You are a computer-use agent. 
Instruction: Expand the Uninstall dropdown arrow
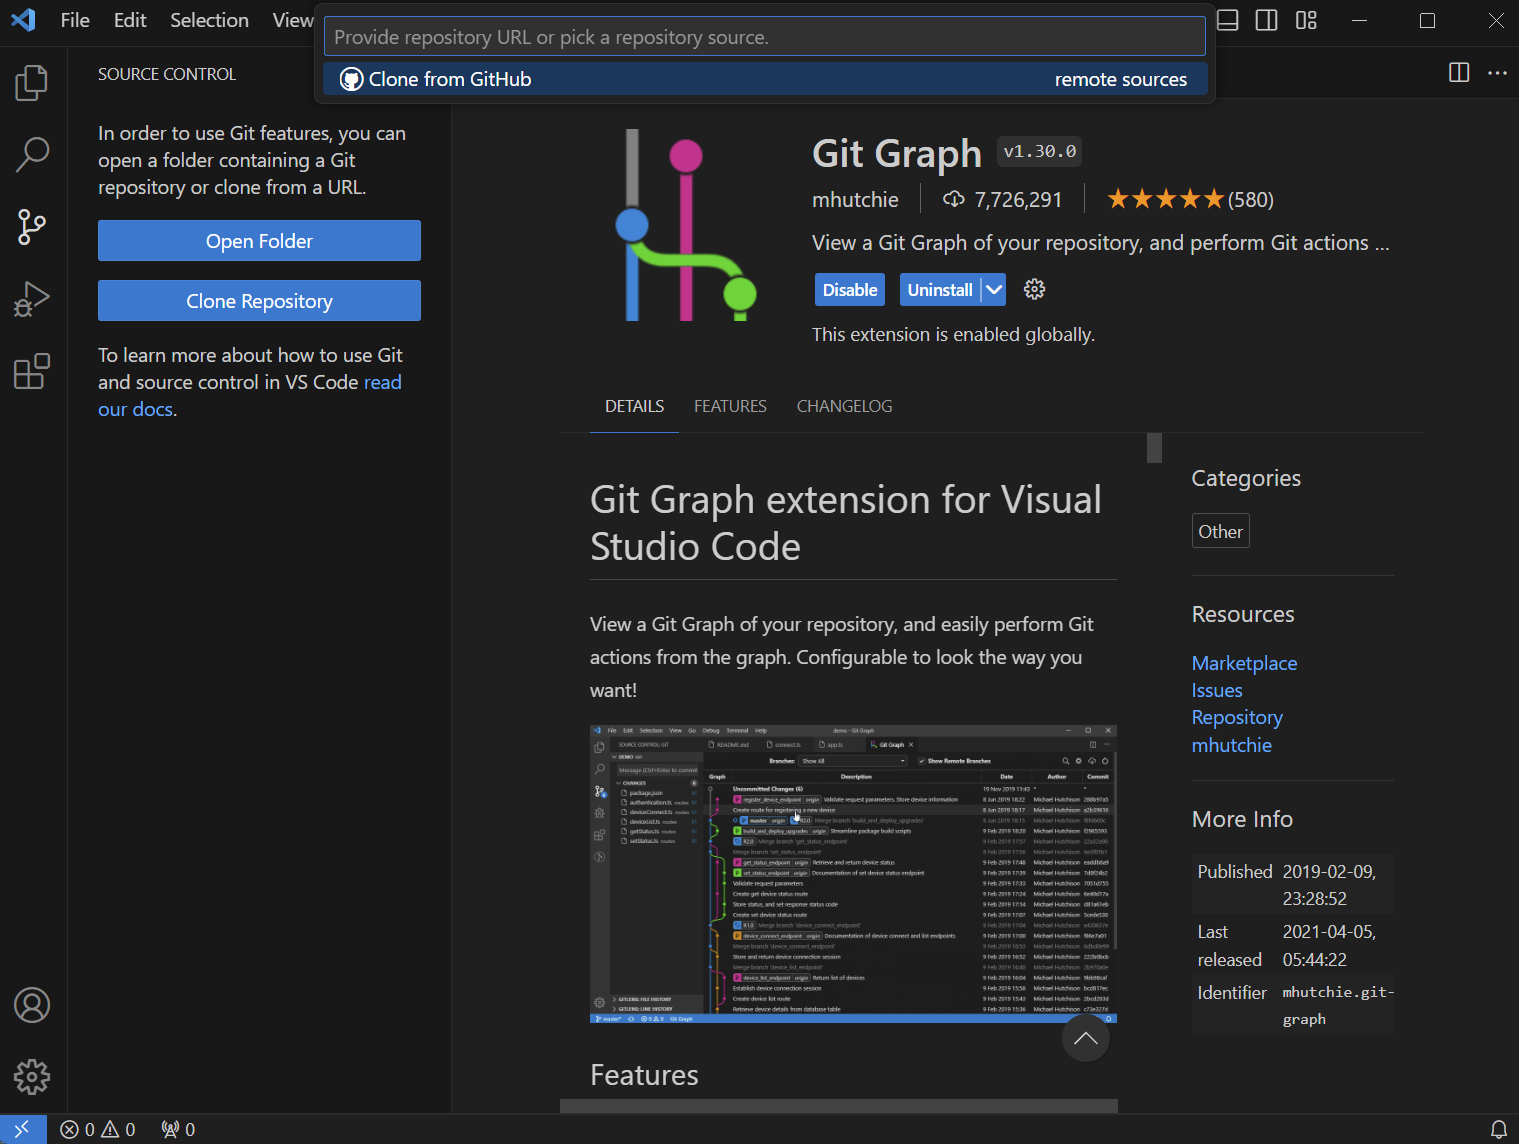[x=993, y=290]
